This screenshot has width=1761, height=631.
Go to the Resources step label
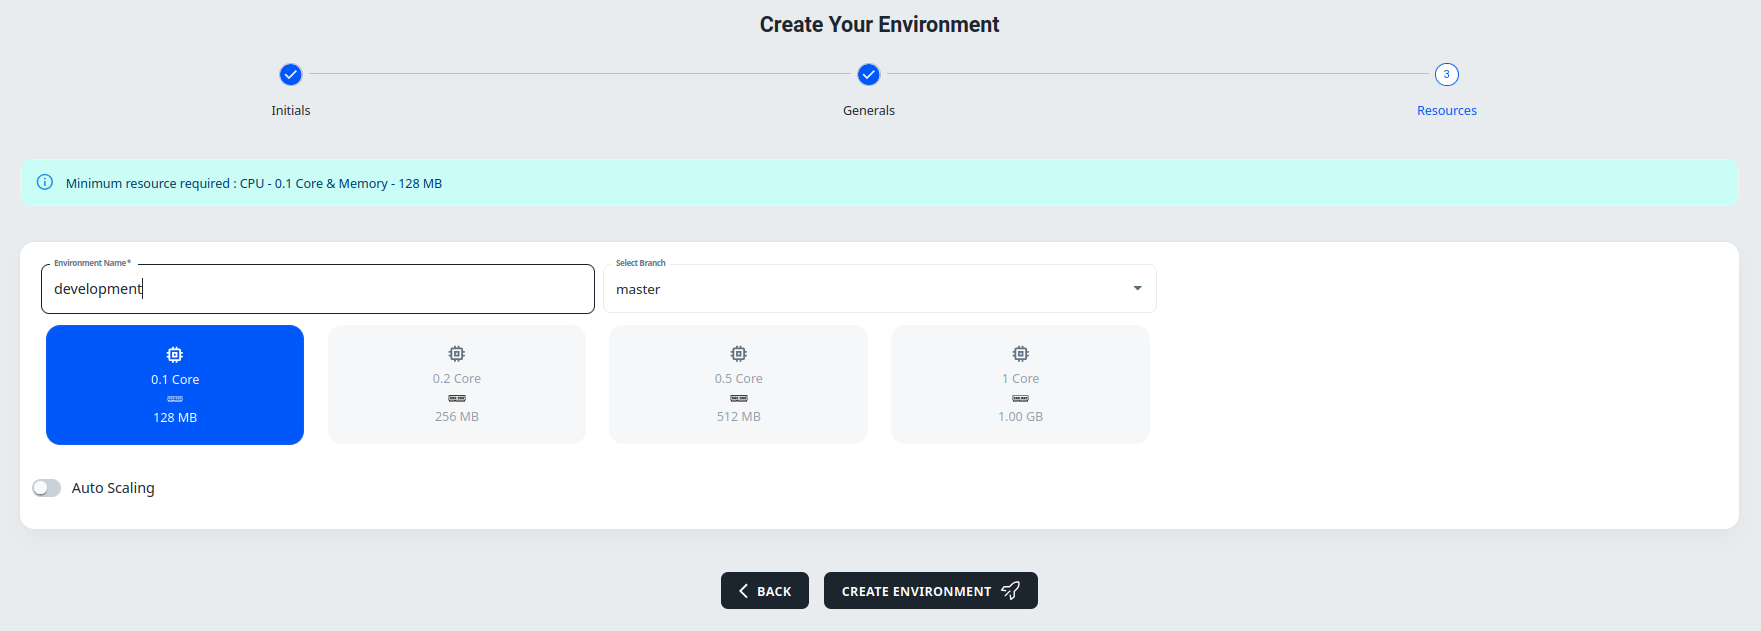click(1447, 111)
